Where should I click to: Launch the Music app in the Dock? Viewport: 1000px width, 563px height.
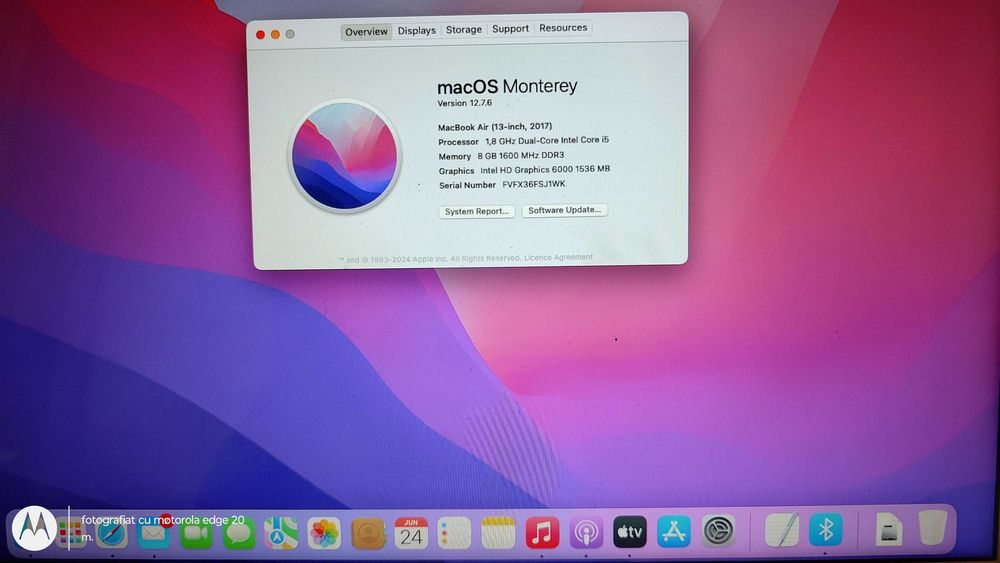tap(542, 533)
